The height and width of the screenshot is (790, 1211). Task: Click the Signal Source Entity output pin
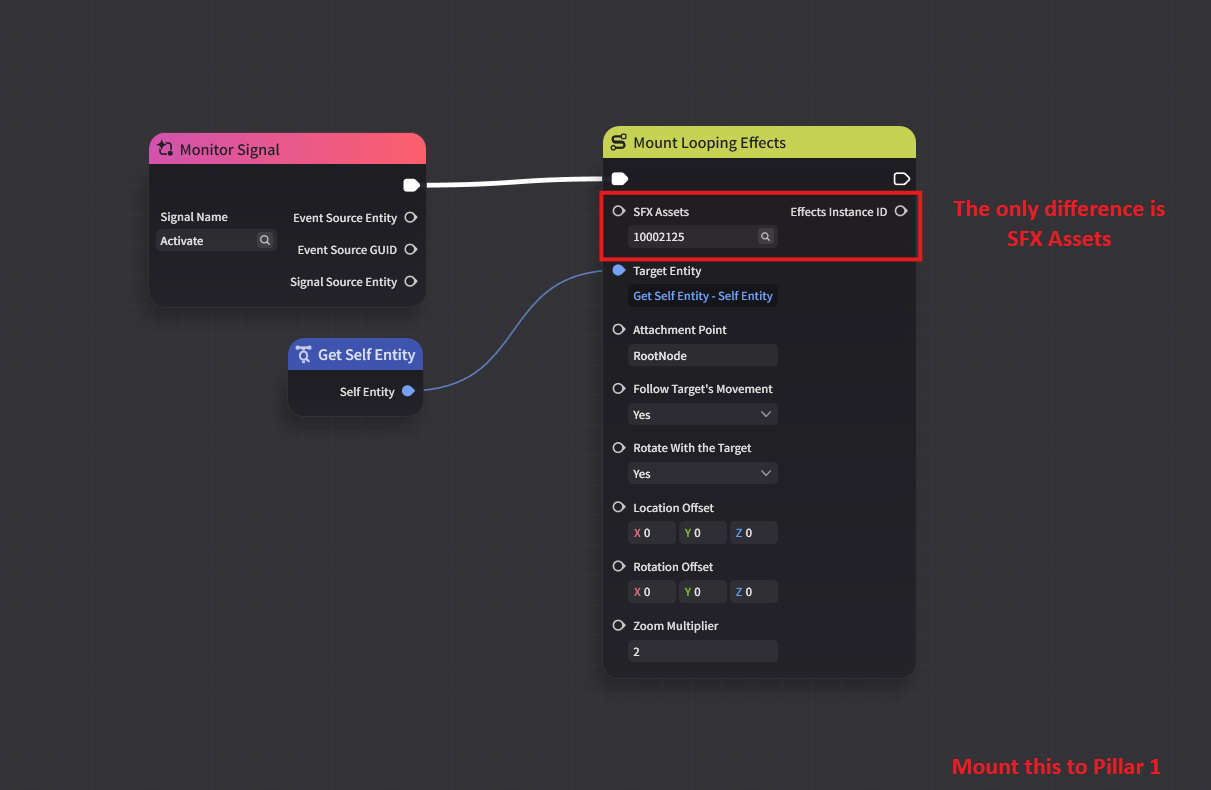[410, 282]
